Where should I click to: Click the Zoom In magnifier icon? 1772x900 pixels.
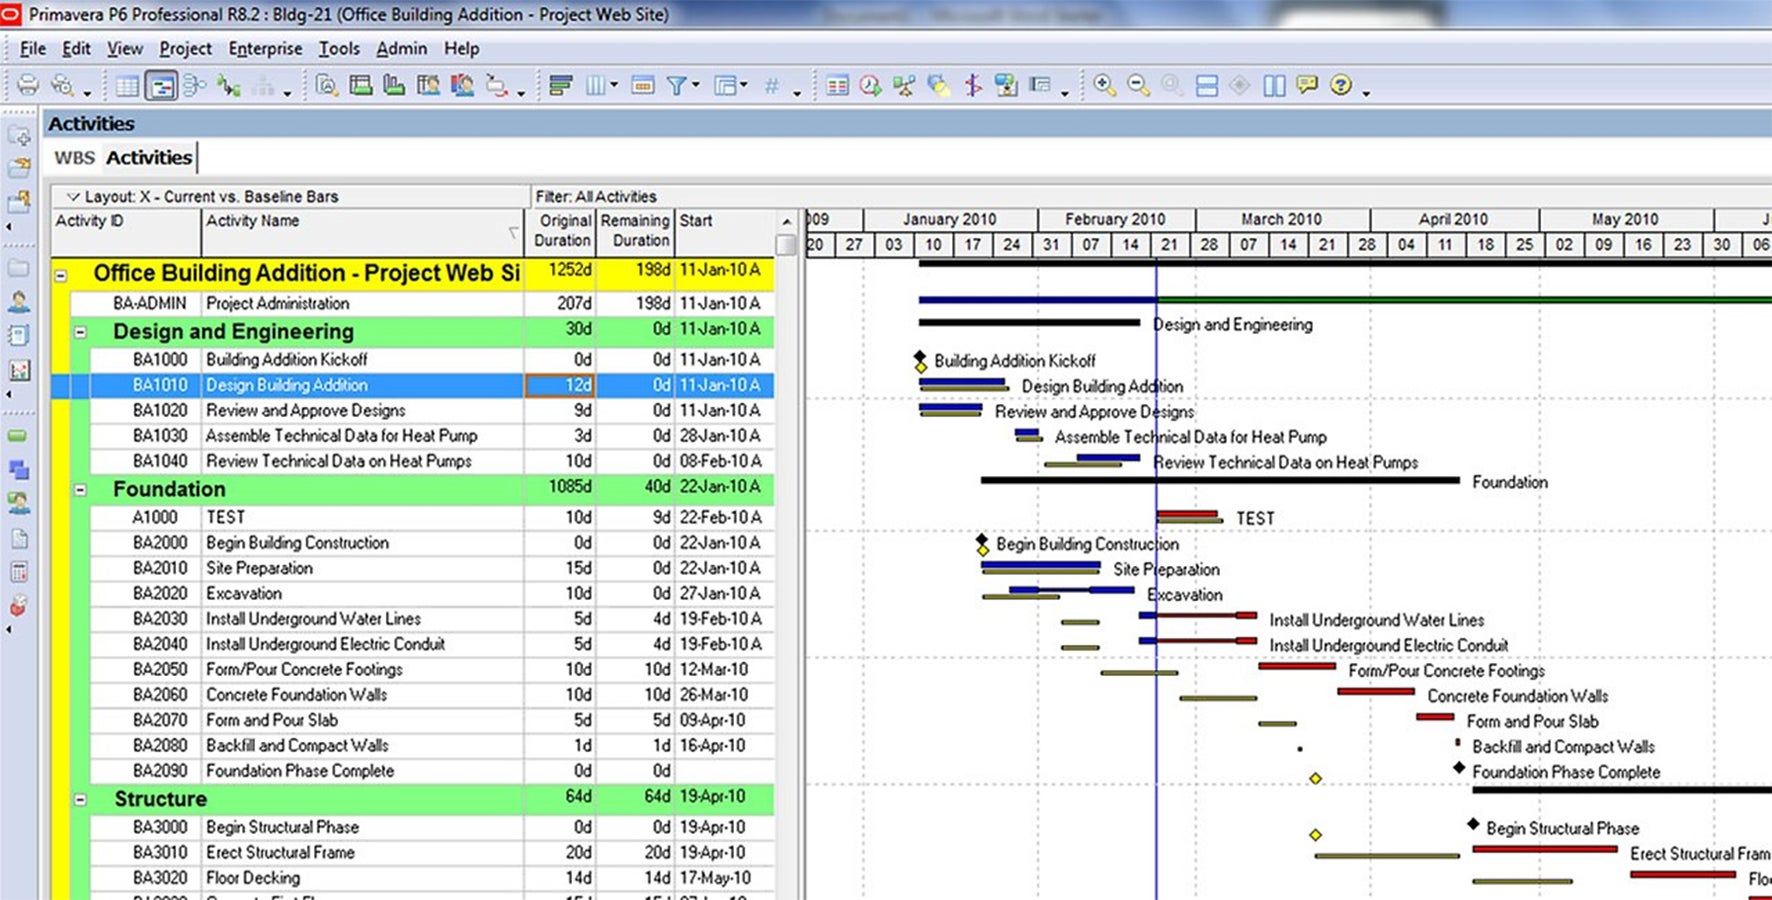1104,86
